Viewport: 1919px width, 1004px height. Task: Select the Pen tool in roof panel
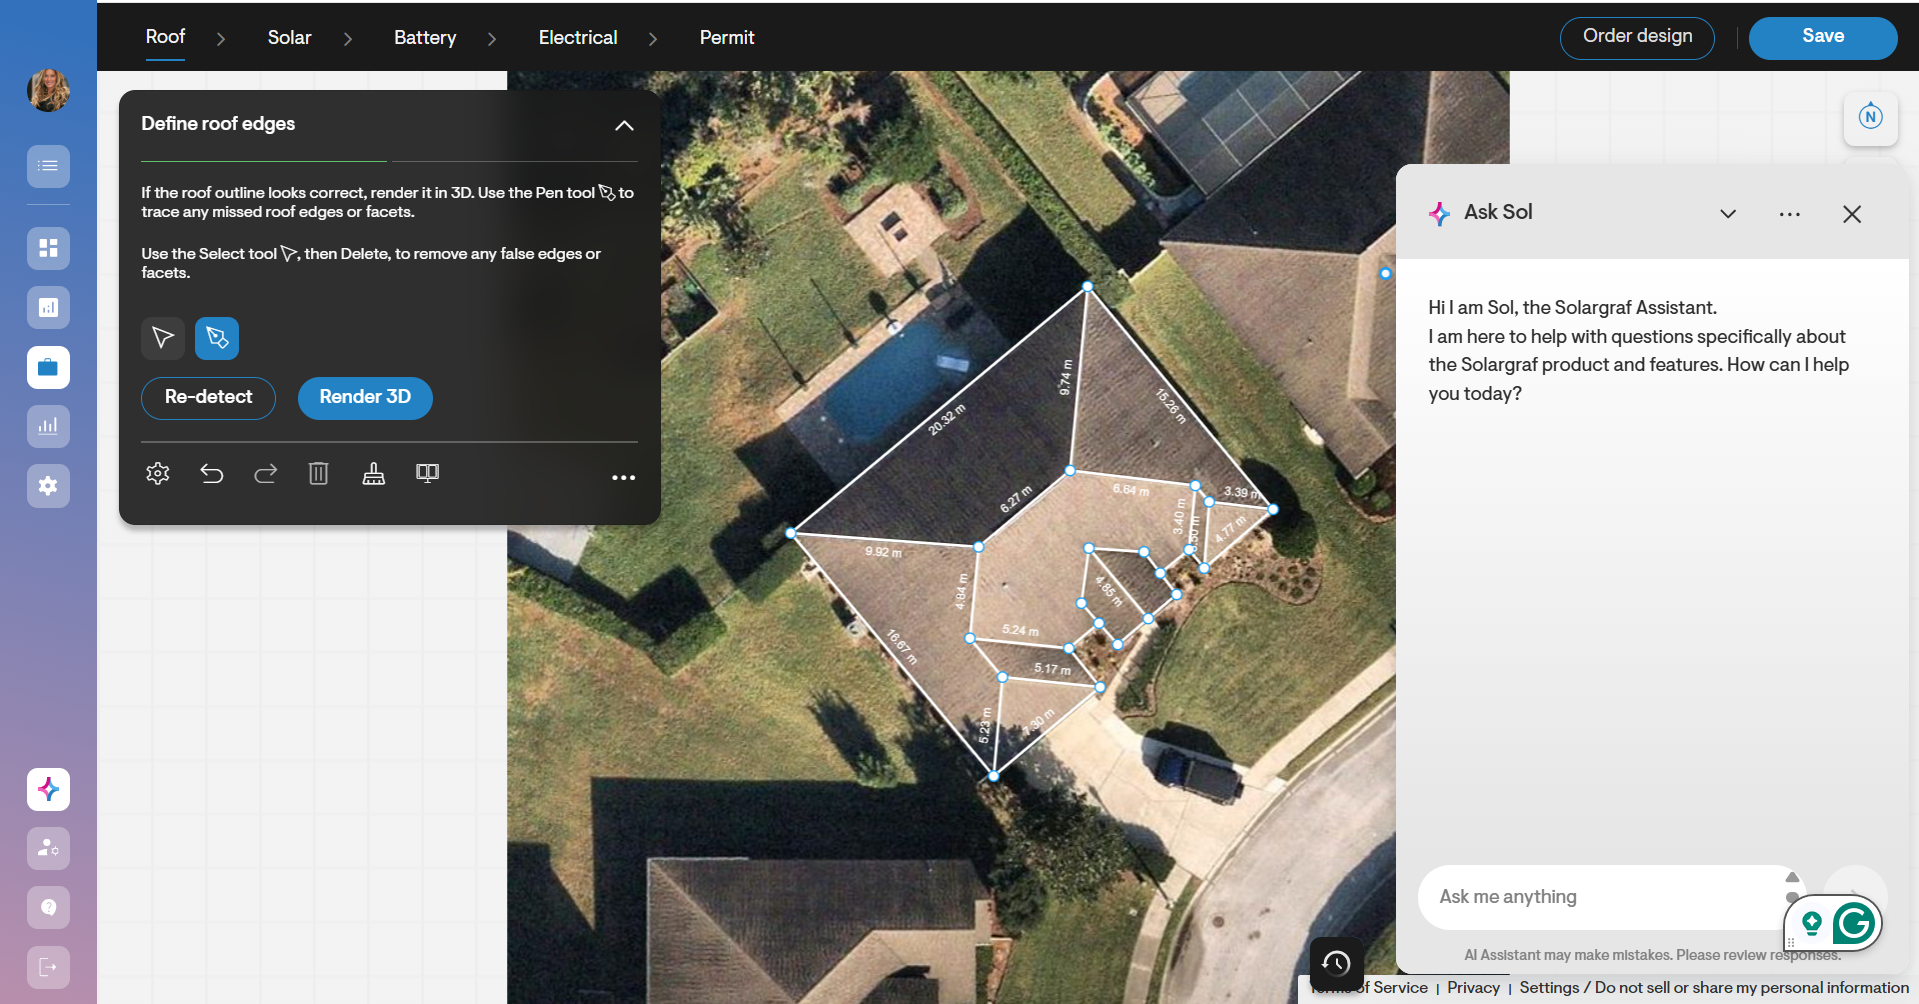coord(217,338)
